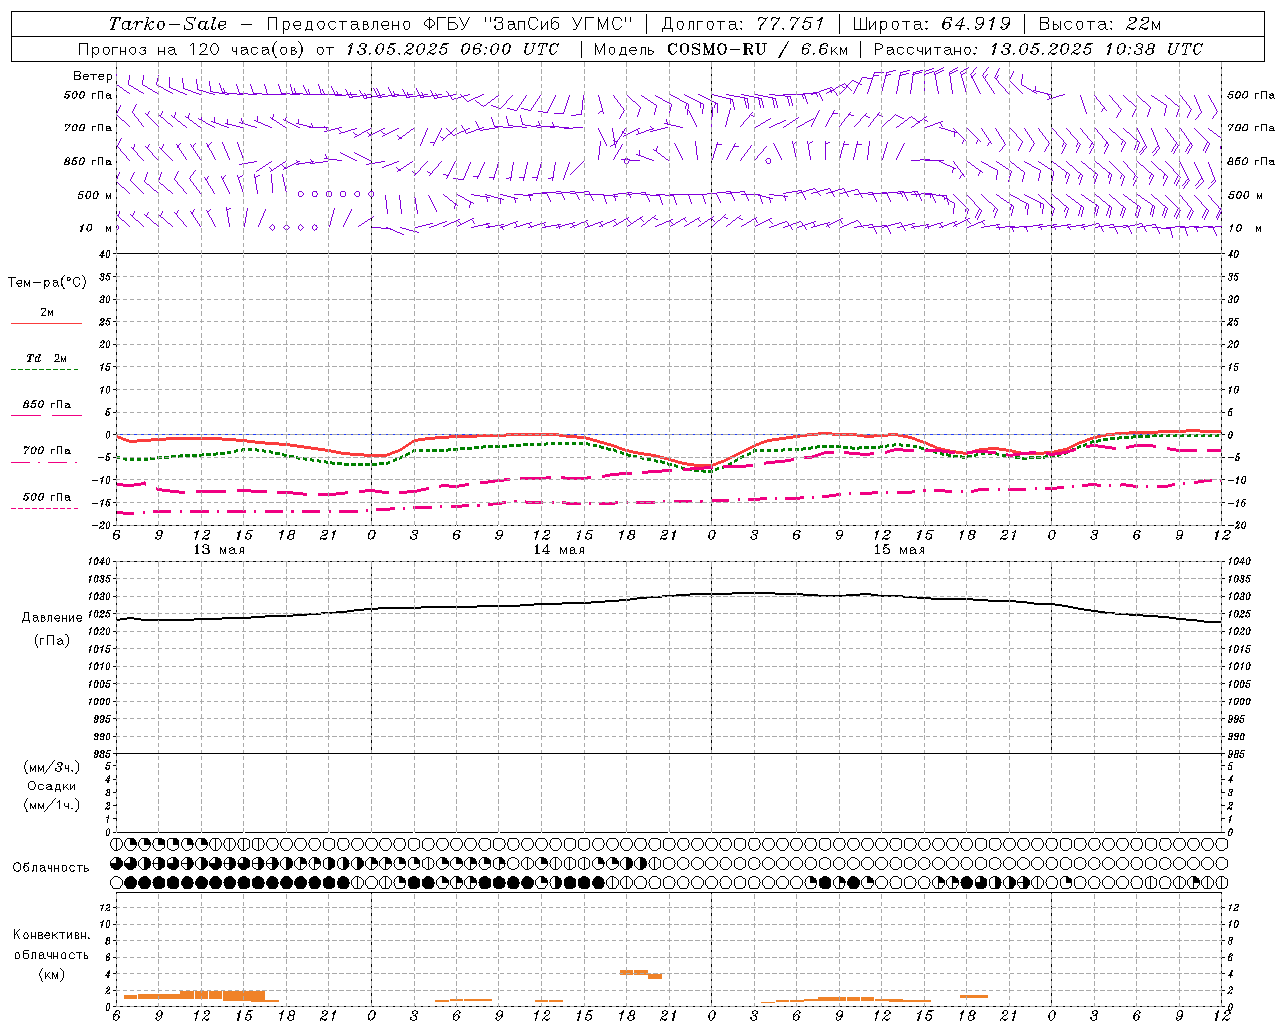Click the Tarko-Sale station title

[168, 24]
